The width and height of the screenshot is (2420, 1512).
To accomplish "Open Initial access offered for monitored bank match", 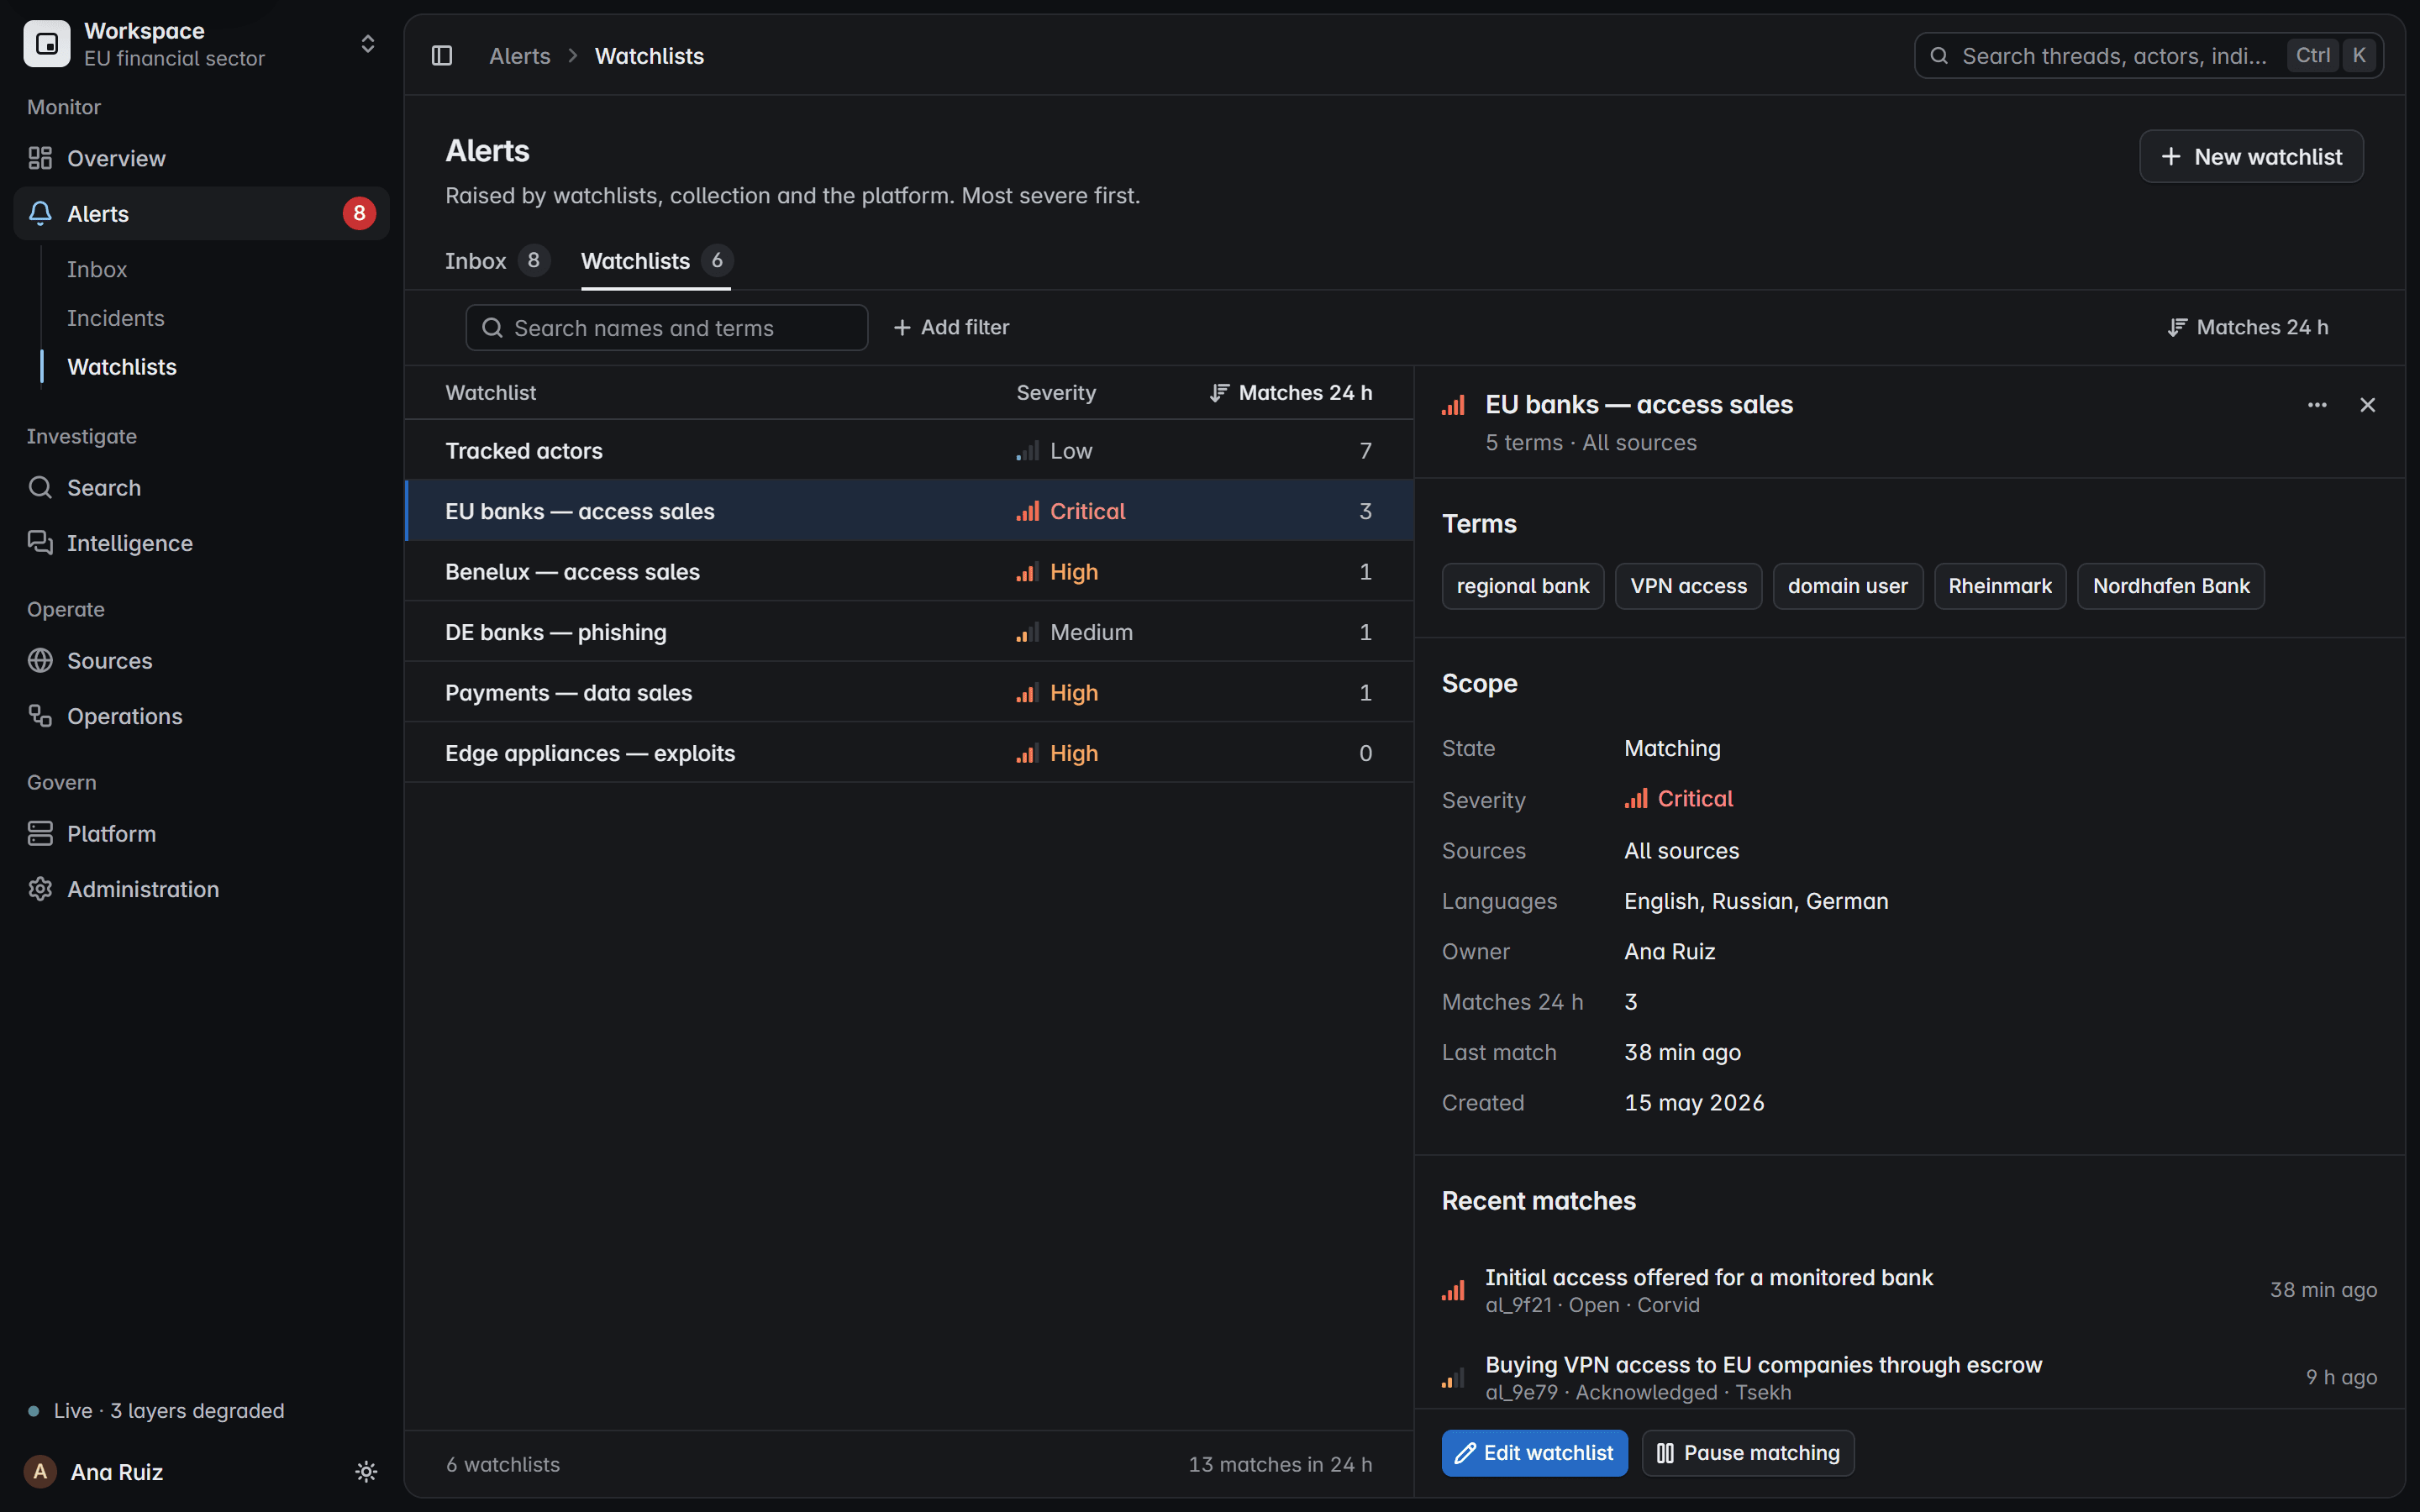I will click(1909, 1290).
